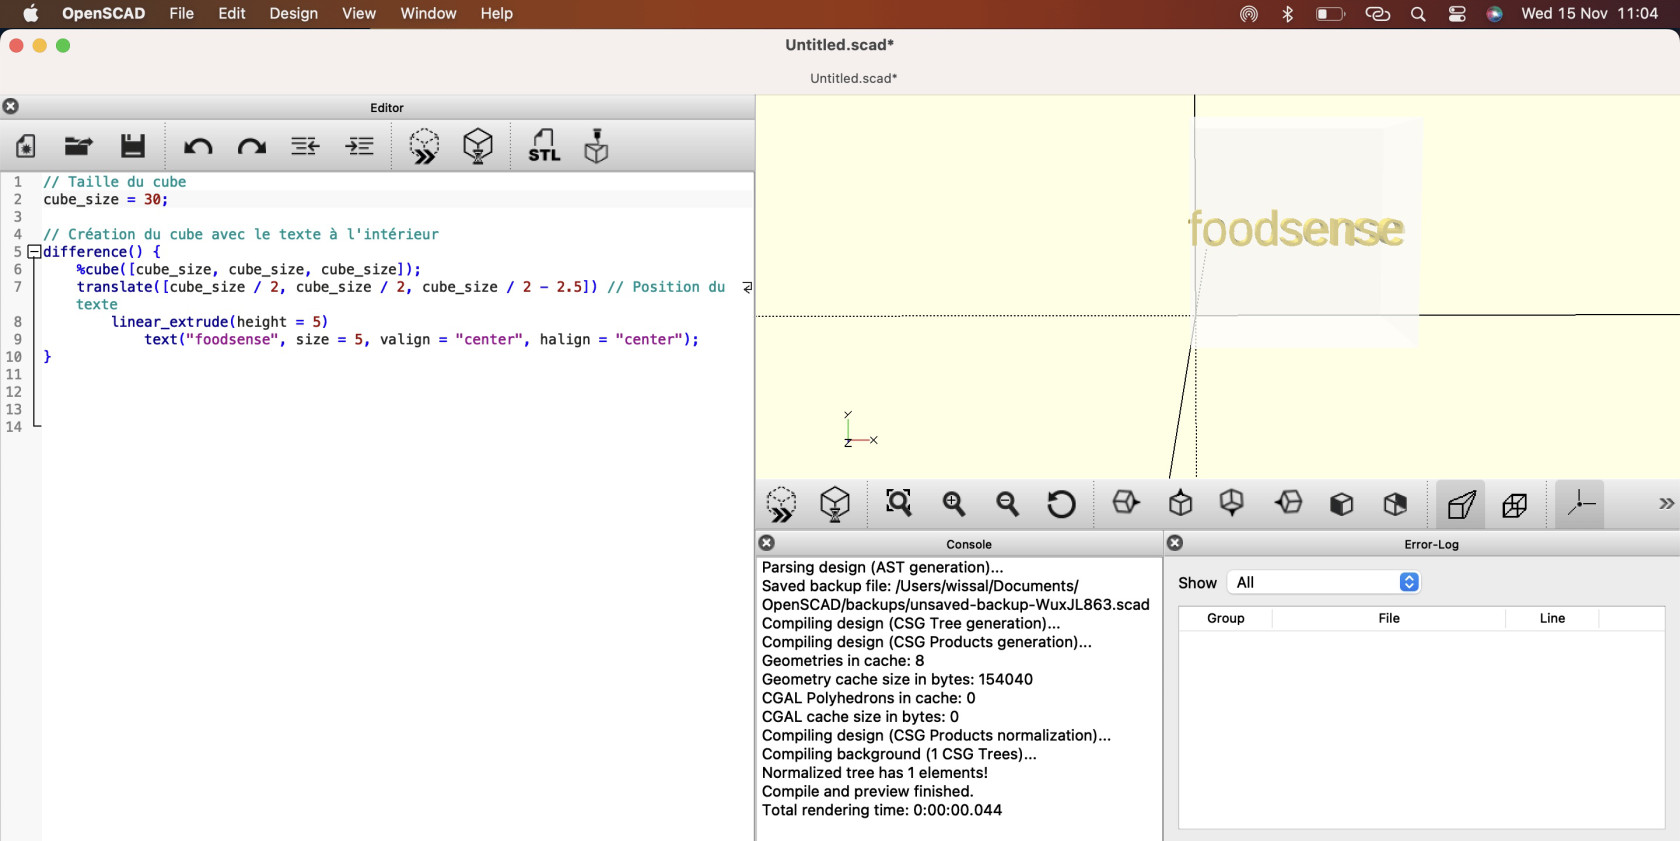This screenshot has width=1680, height=841.
Task: Close the Editor panel
Action: click(x=11, y=107)
